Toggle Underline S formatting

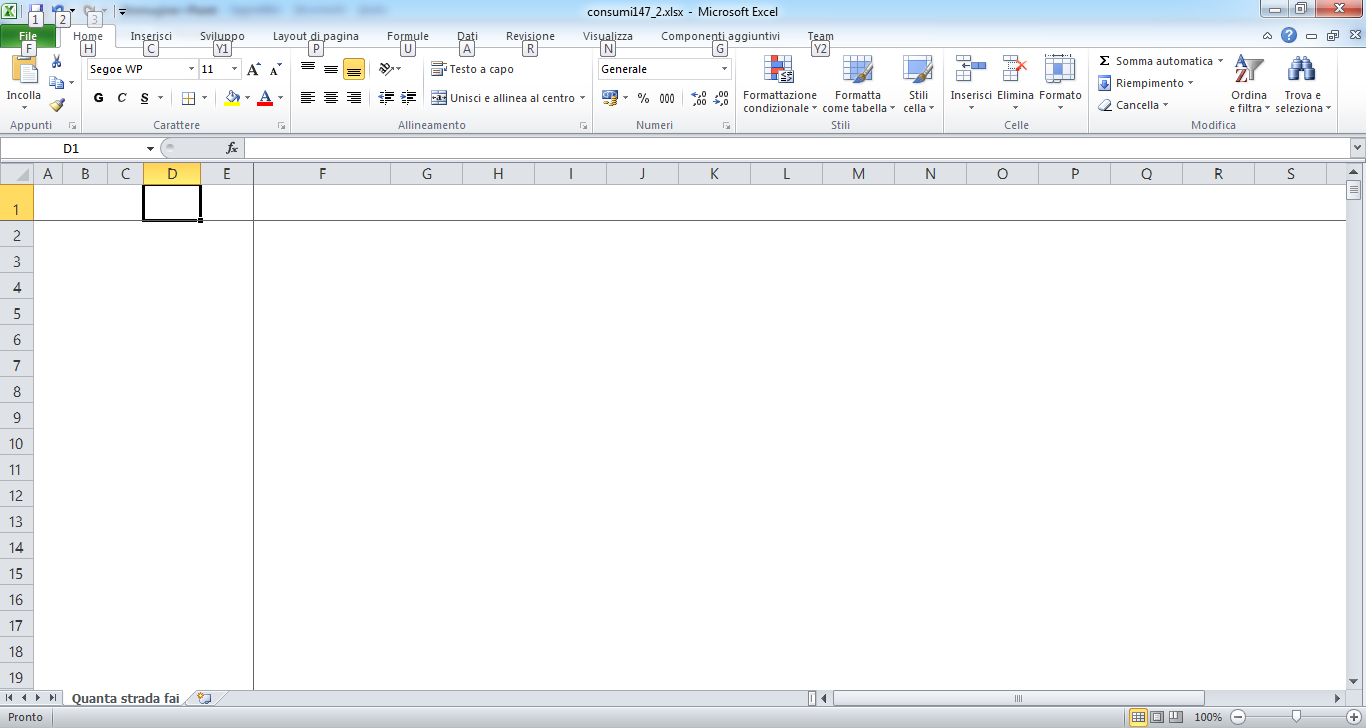[145, 98]
